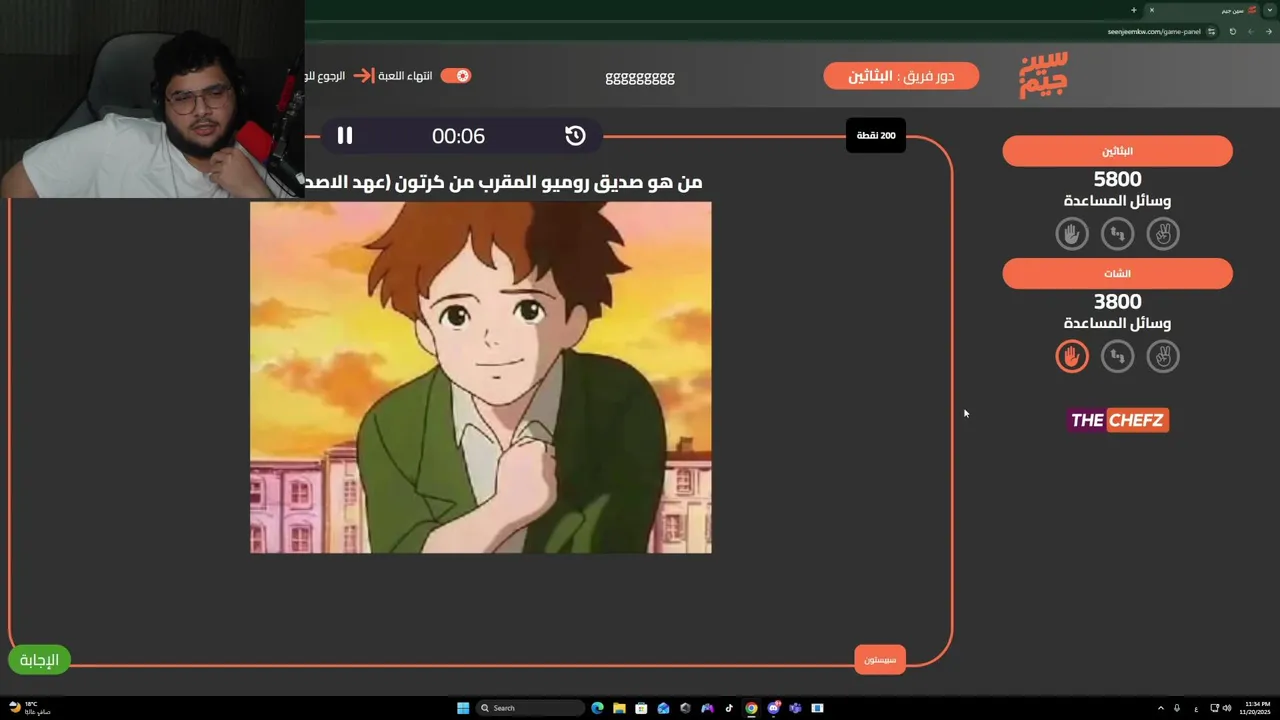Close the سين جيم browser tab
1280x720 pixels.
1152,10
